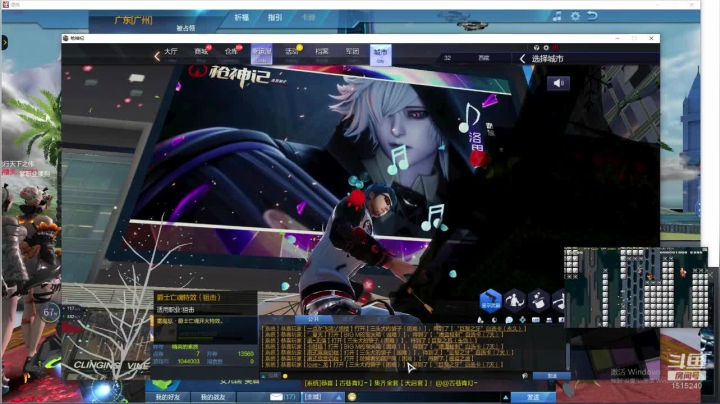
Task: Click 祈福 tab in outer window
Action: (x=242, y=17)
